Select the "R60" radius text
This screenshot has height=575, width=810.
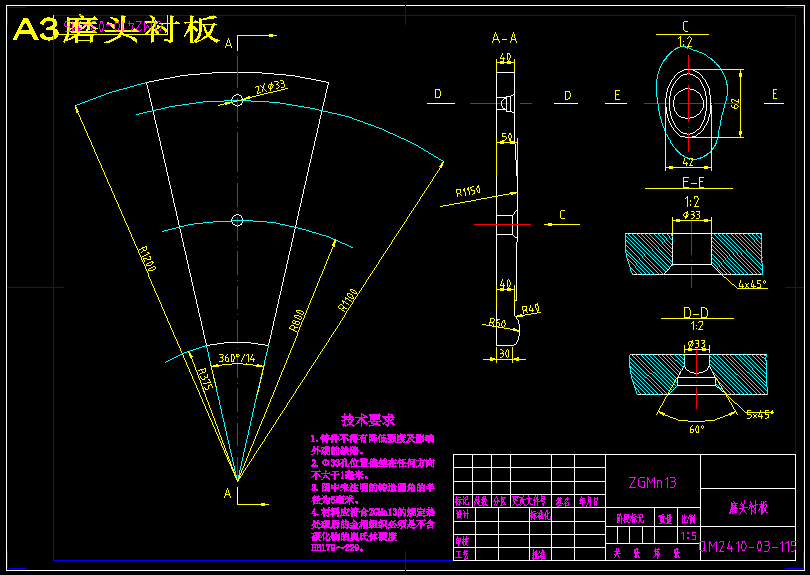pos(497,323)
